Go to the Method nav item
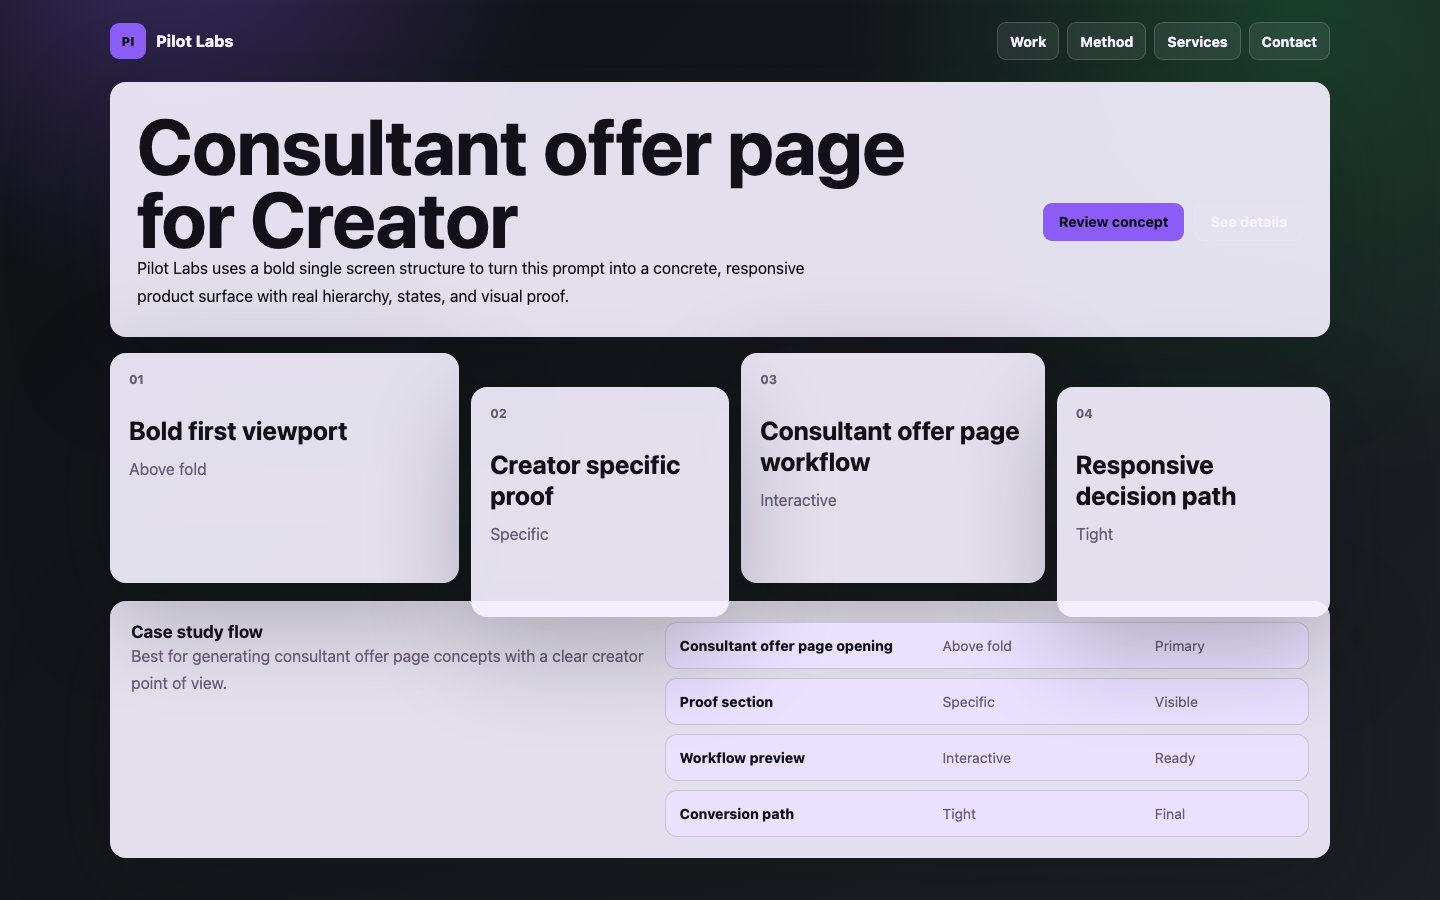Screen dimensions: 1440x900 click(x=1106, y=41)
